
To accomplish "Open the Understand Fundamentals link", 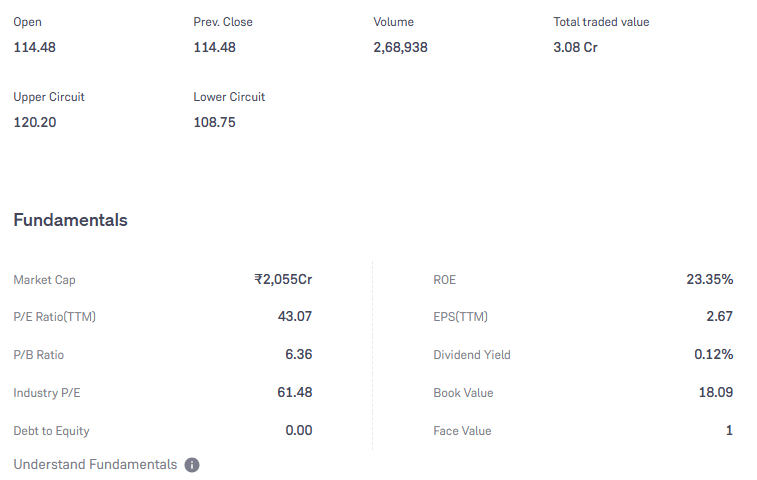I will click(95, 465).
